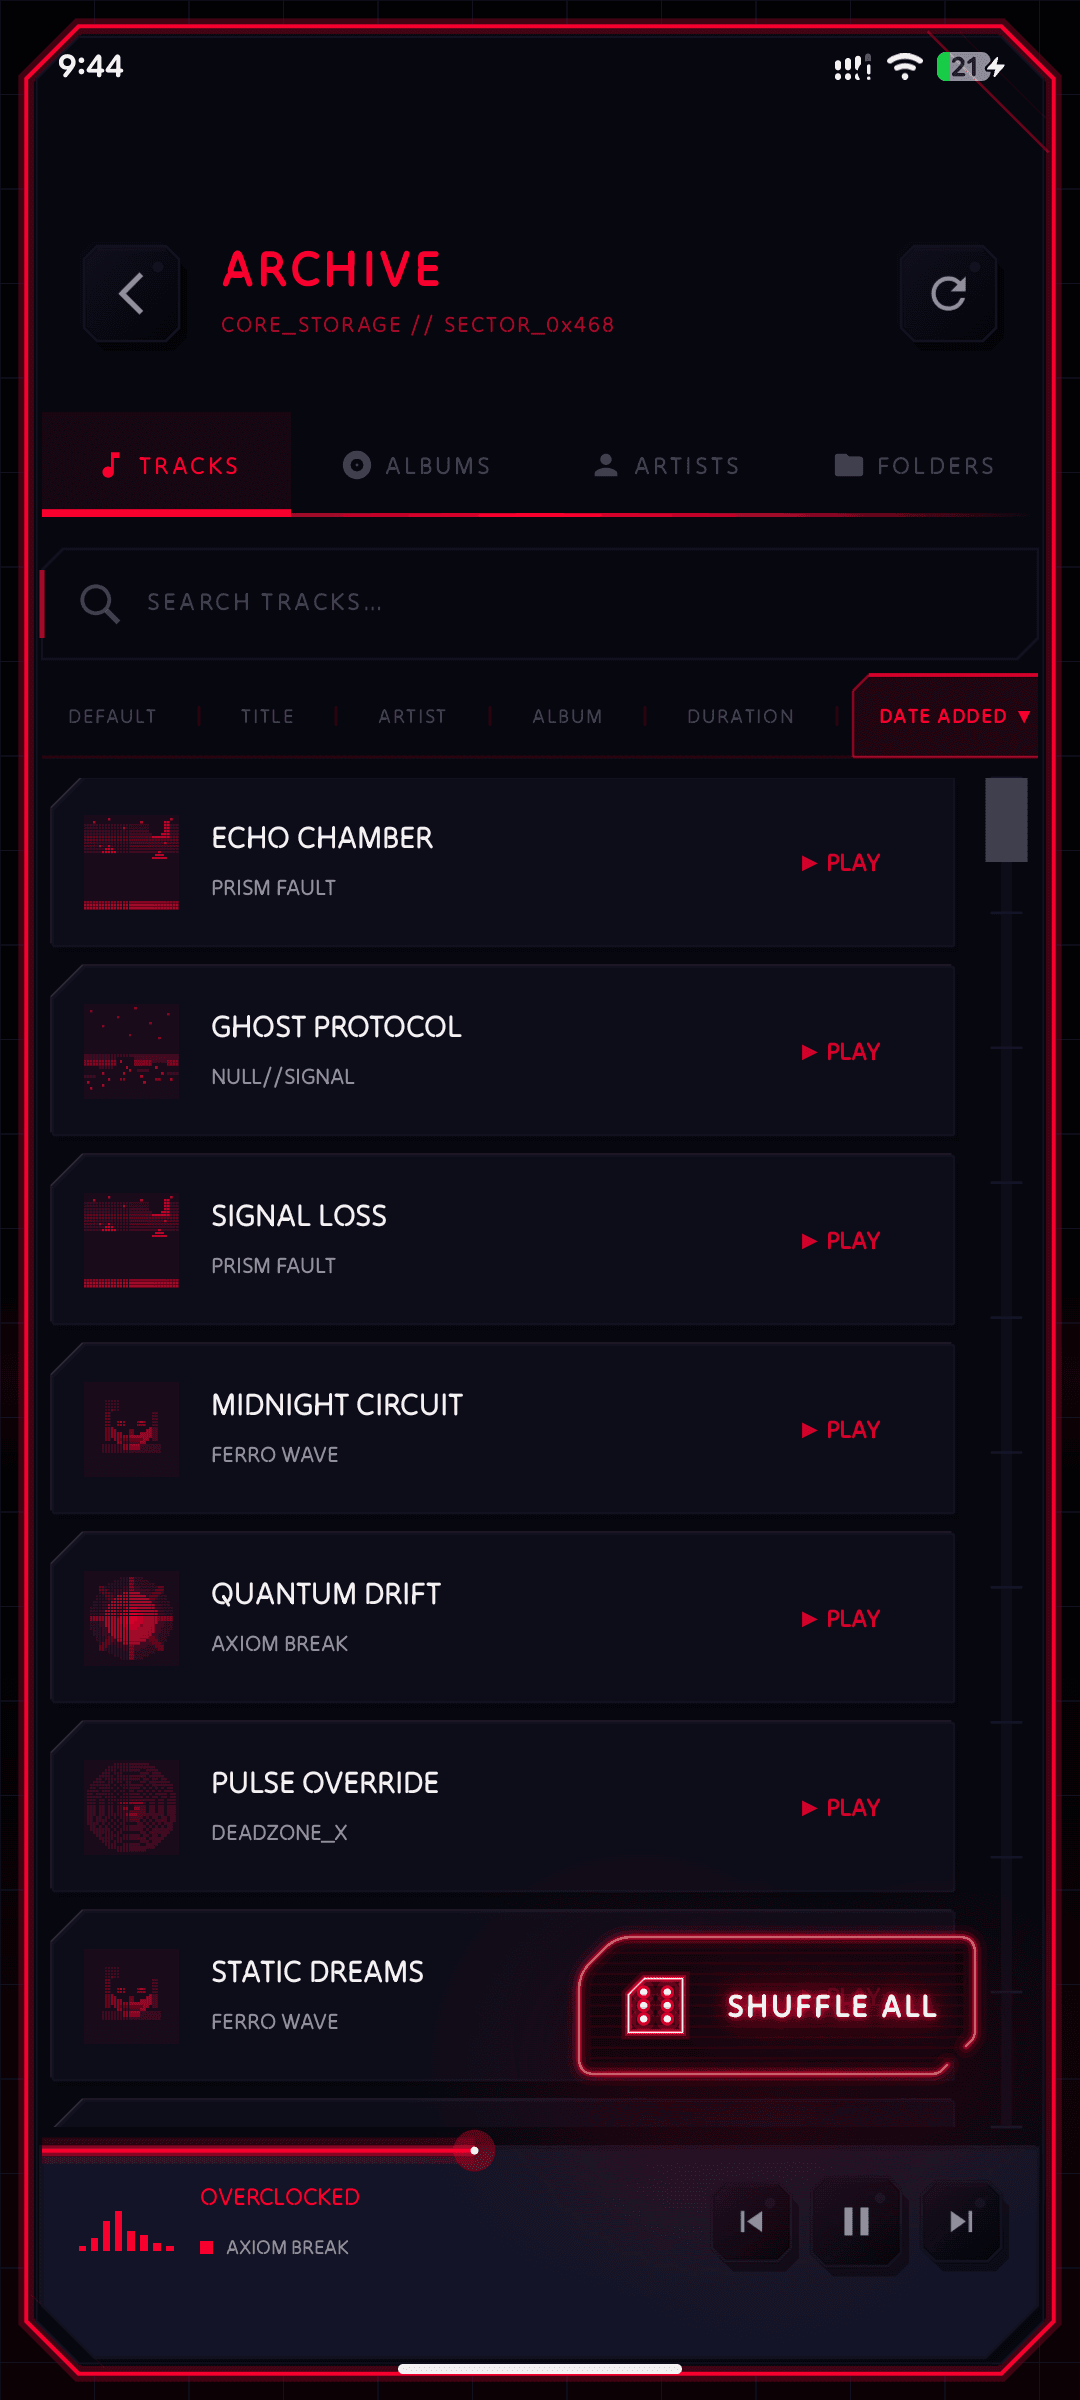Sort tracks by Title
The image size is (1080, 2400).
point(267,716)
